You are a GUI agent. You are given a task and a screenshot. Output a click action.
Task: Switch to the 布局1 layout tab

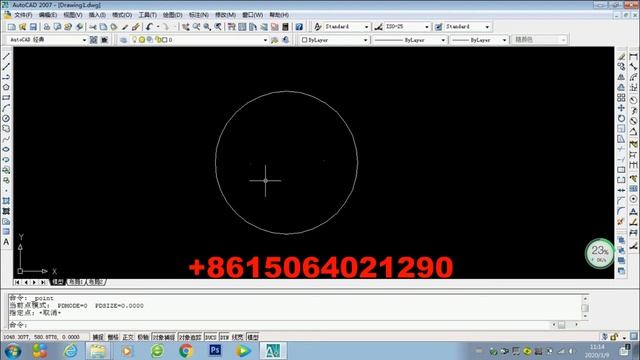[x=76, y=282]
